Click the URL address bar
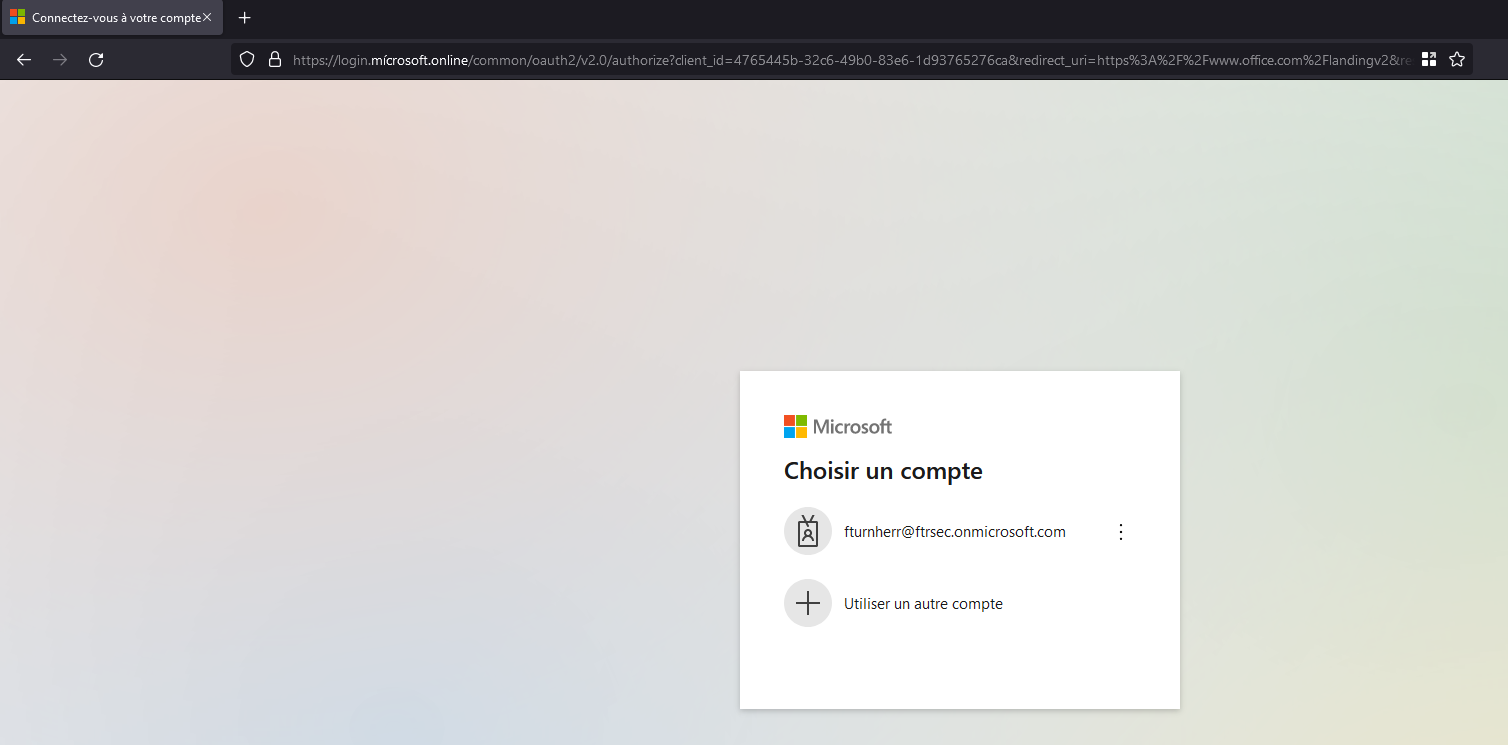 coord(852,60)
